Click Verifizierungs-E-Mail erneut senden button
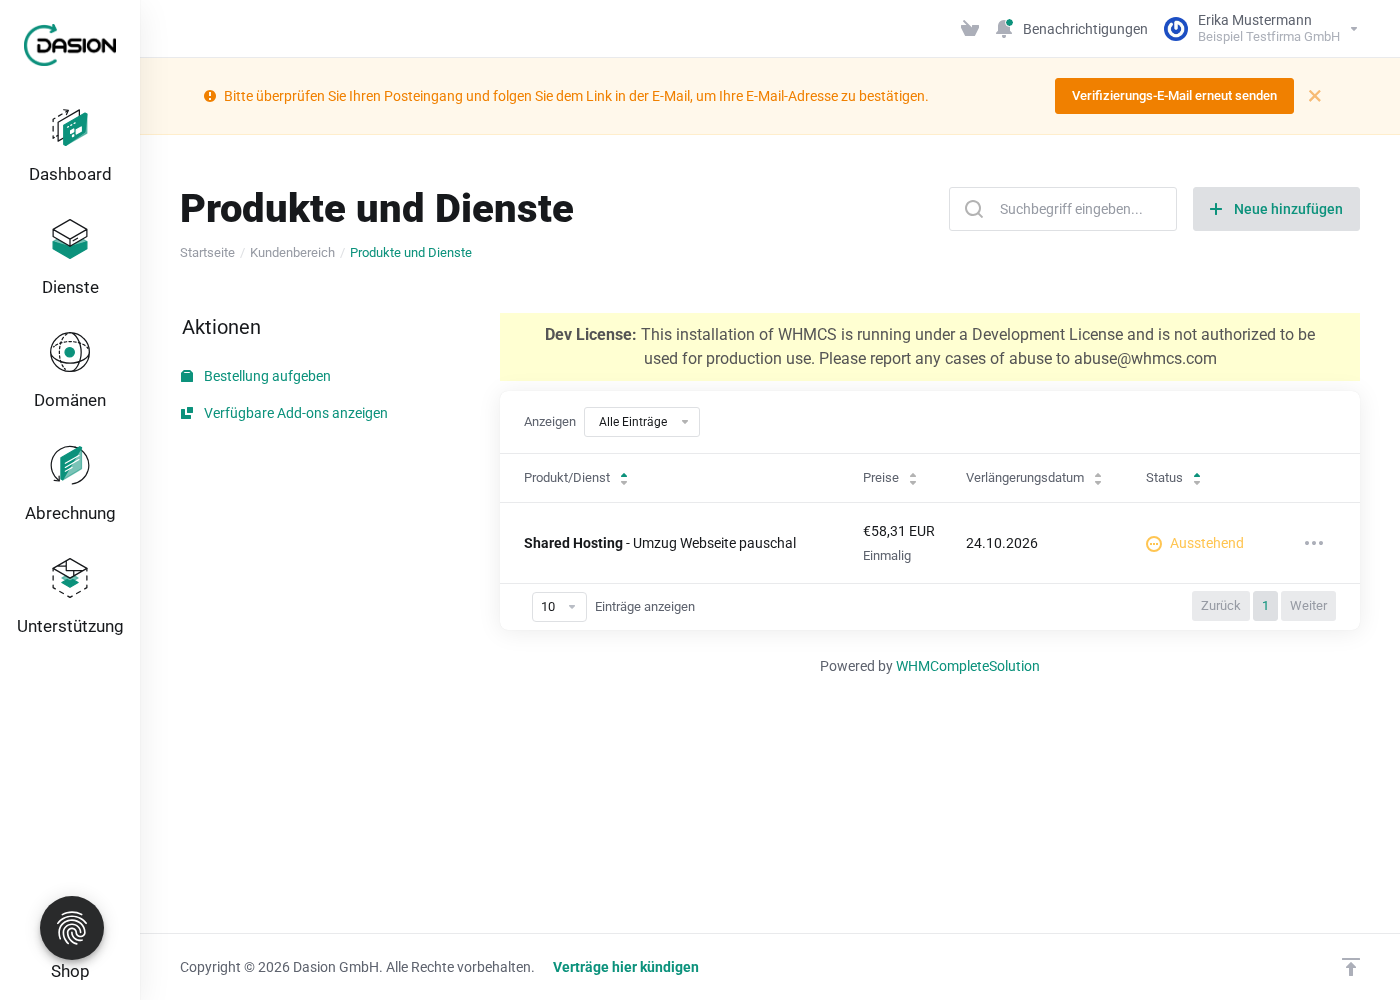1400x1000 pixels. click(1174, 96)
